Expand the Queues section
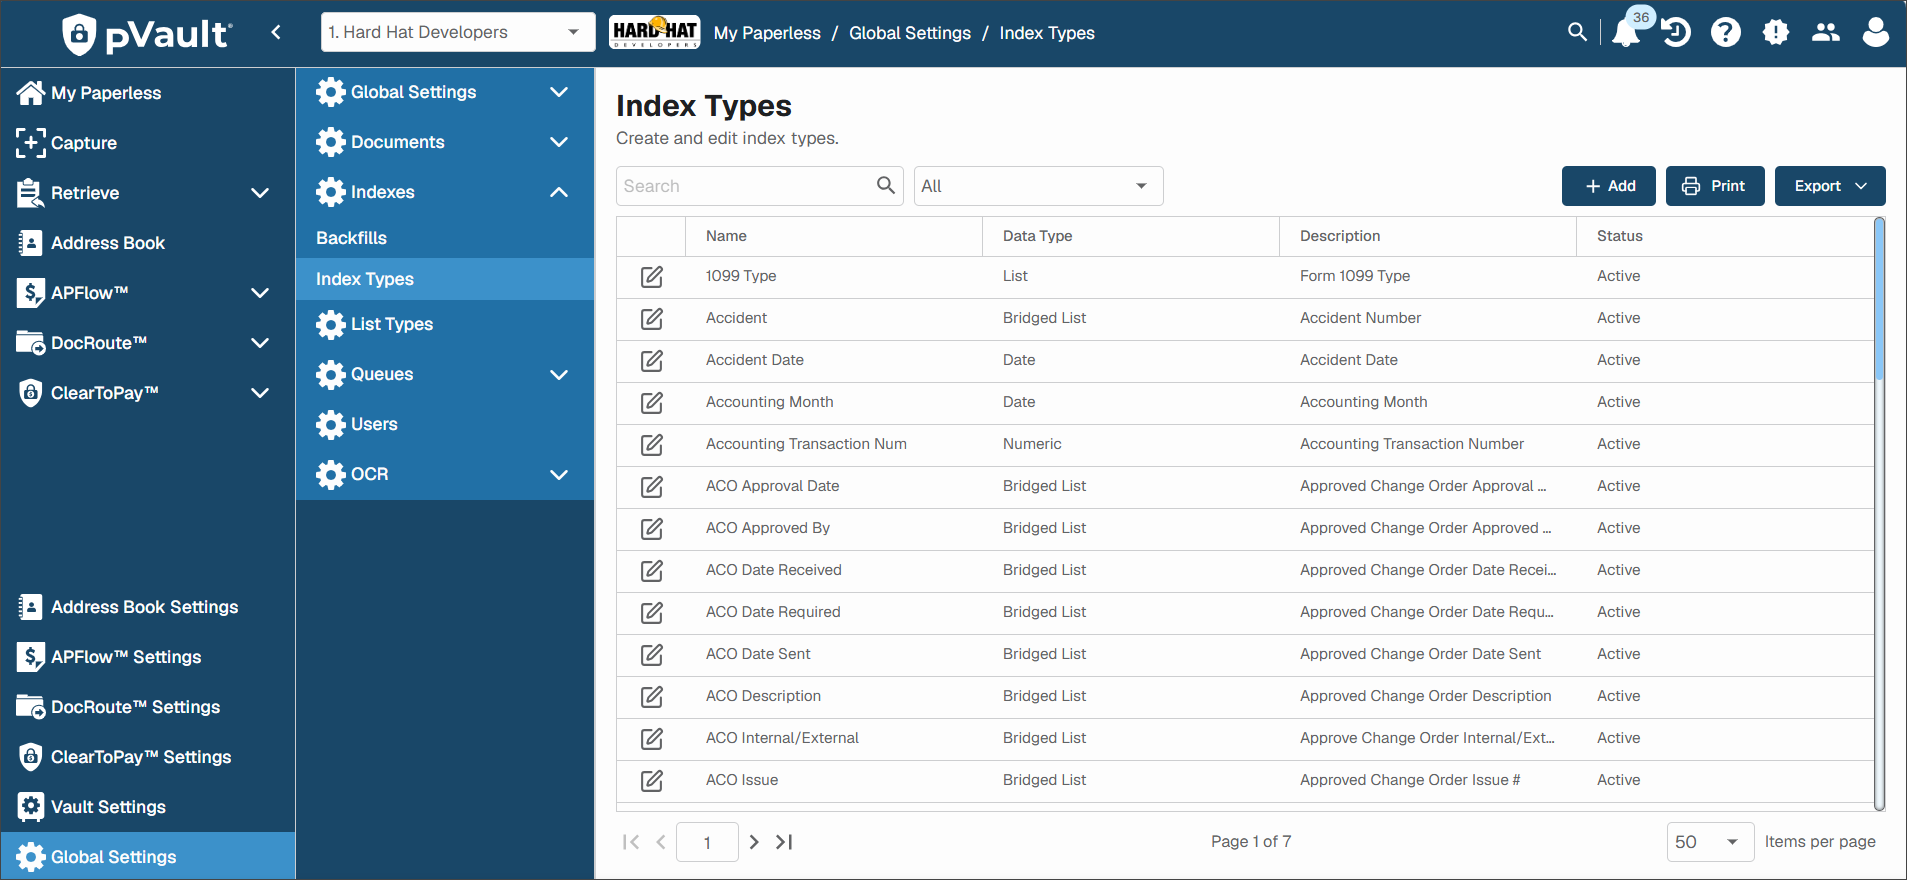Viewport: 1907px width, 880px height. point(559,374)
